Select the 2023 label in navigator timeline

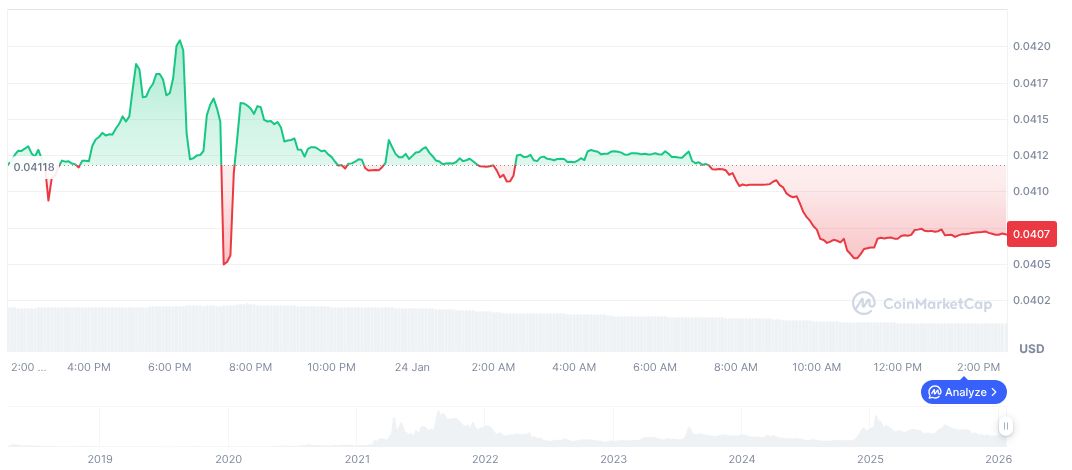pyautogui.click(x=614, y=458)
